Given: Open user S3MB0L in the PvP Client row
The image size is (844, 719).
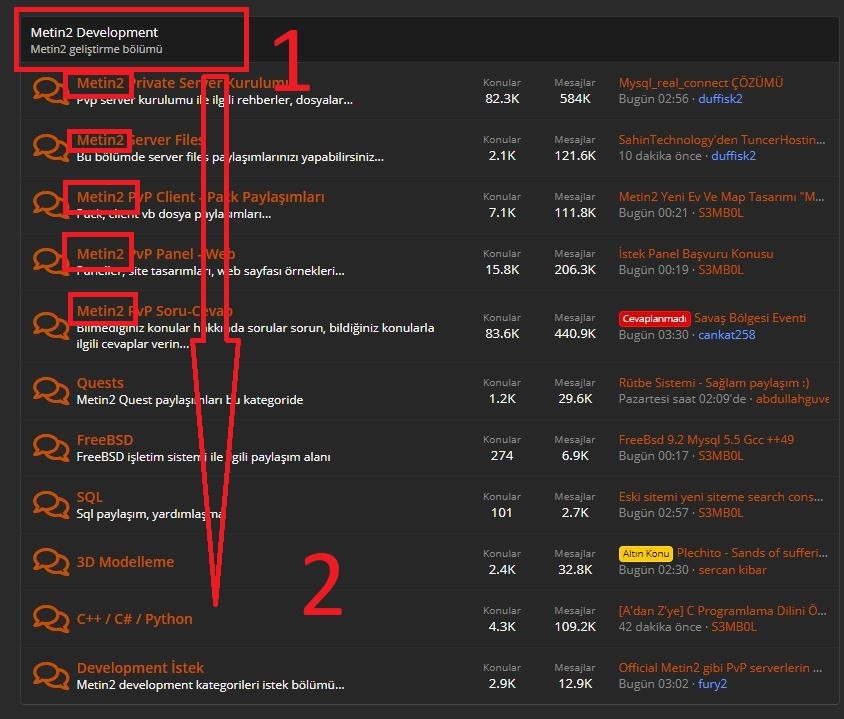Looking at the screenshot, I should coord(721,213).
